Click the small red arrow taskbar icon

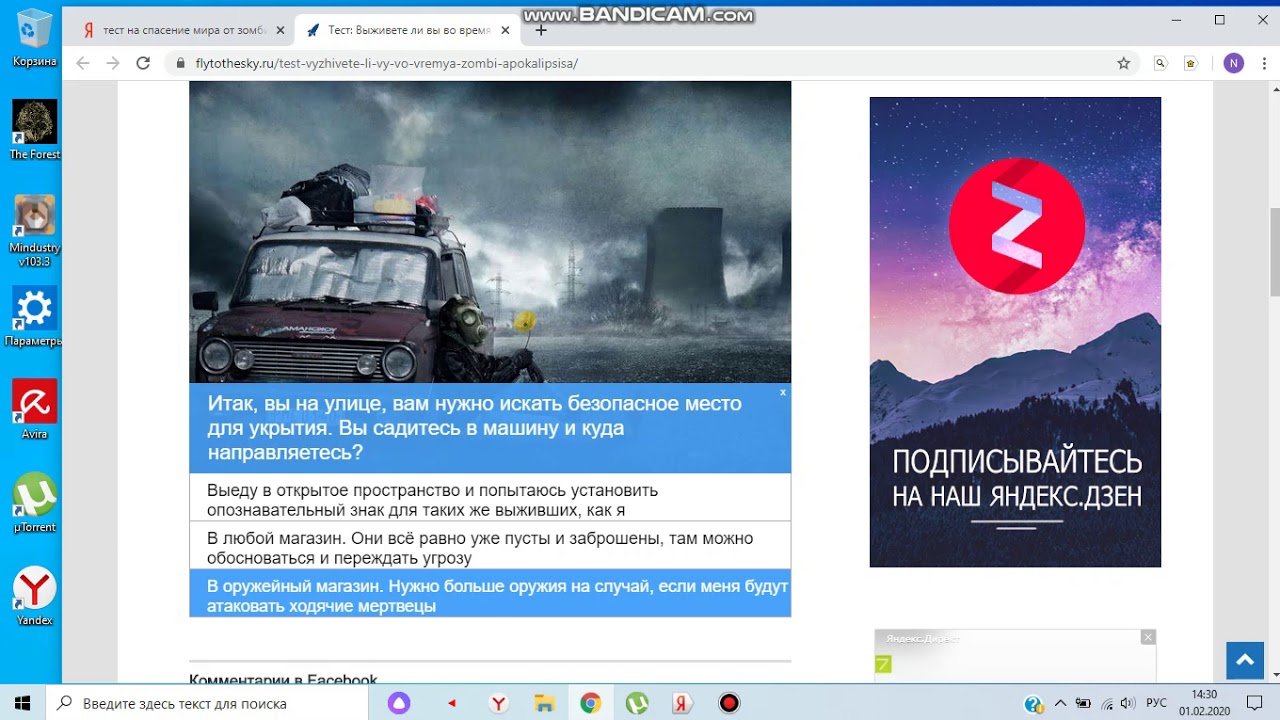[452, 703]
